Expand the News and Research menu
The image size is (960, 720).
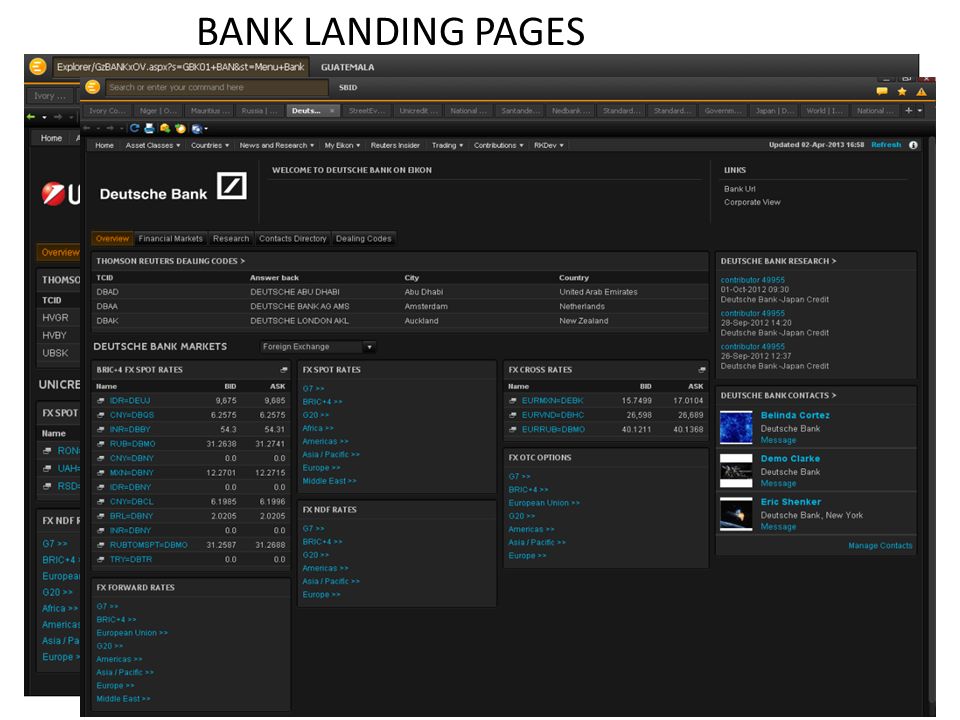277,145
